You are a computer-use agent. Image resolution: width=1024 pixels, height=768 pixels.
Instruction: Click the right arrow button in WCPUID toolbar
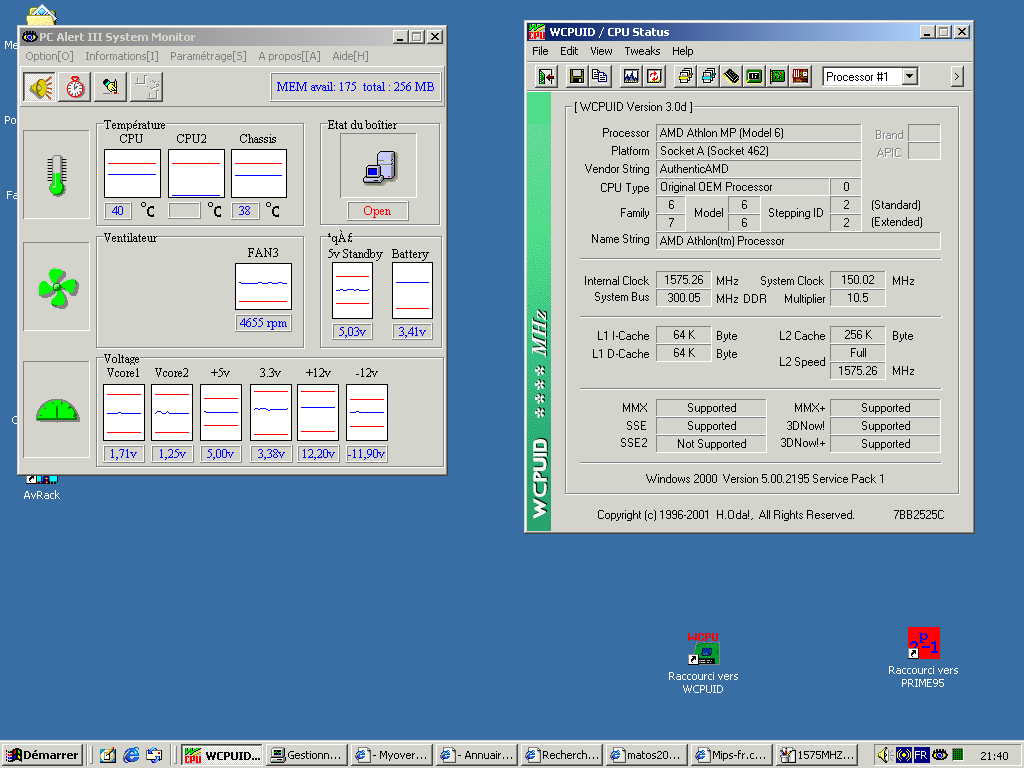(x=957, y=77)
